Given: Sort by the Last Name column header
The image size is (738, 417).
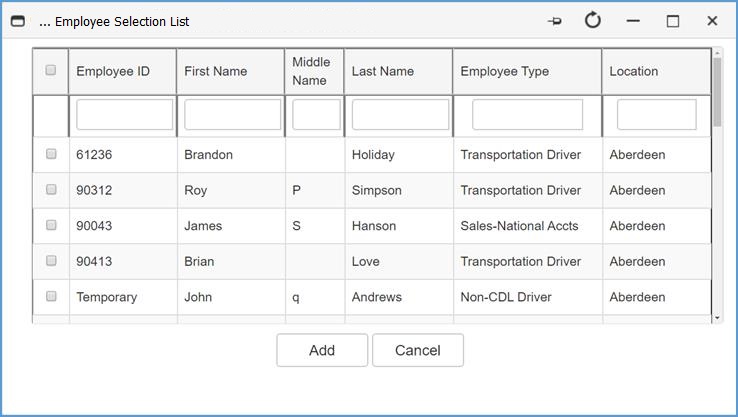Looking at the screenshot, I should tap(383, 71).
